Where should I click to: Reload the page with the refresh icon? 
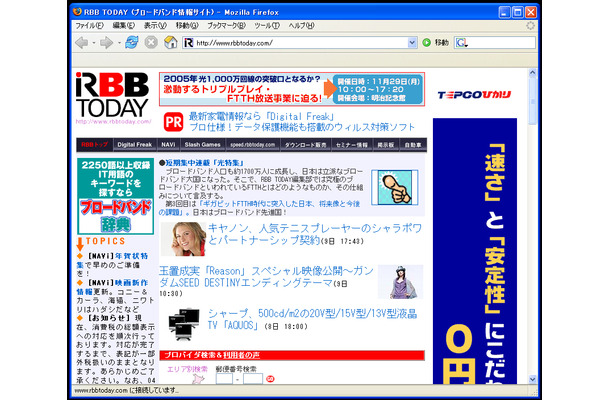132,42
